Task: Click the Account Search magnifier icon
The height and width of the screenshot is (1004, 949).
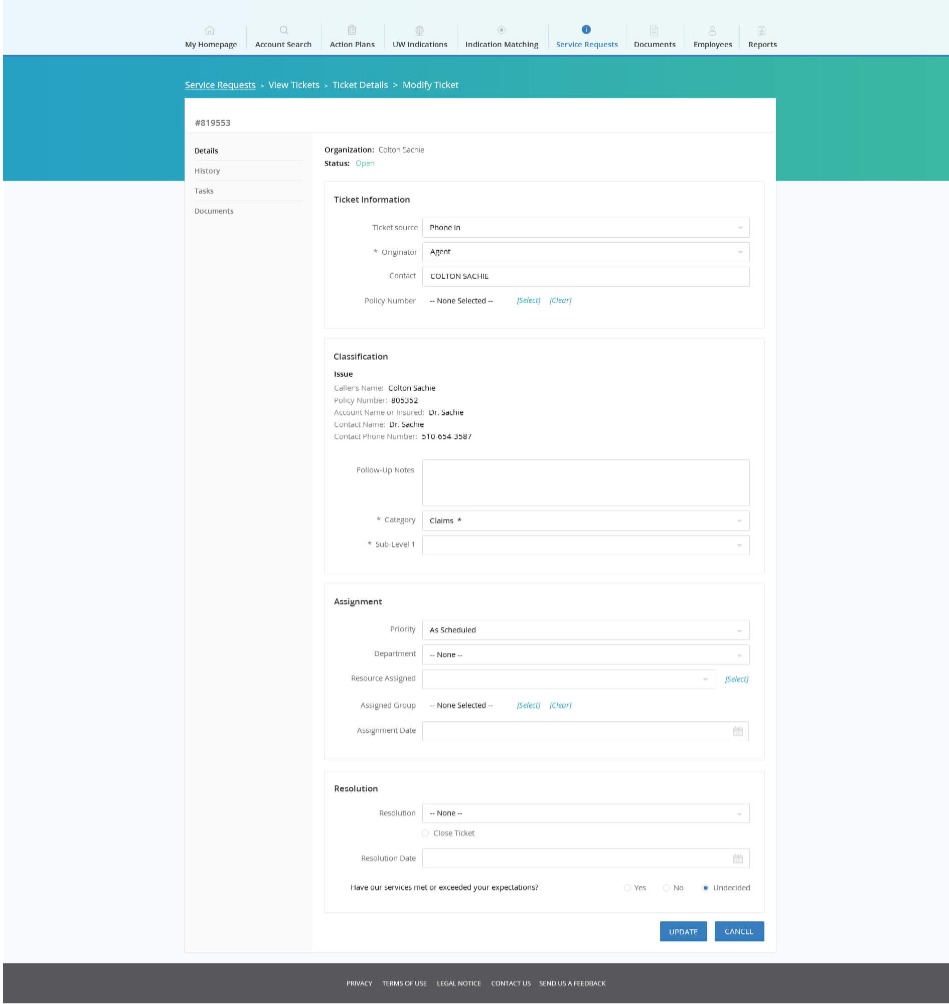Action: (x=284, y=30)
